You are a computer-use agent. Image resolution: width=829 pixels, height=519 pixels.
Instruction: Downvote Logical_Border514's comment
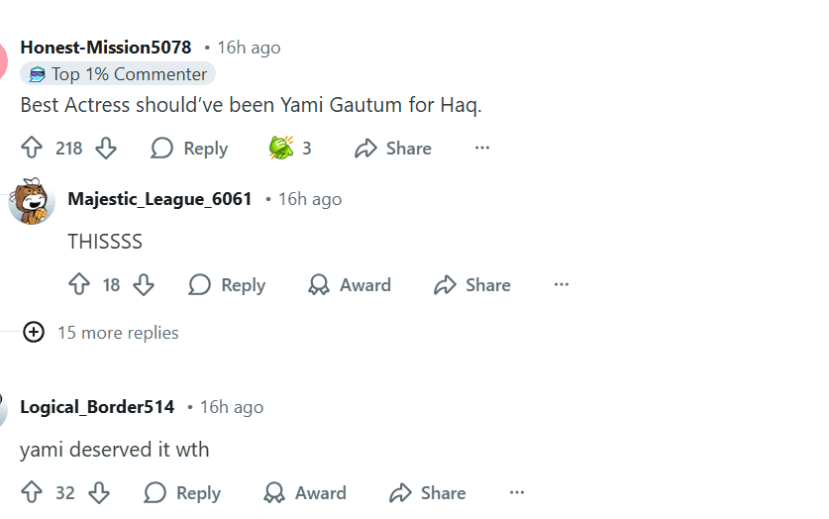(98, 493)
